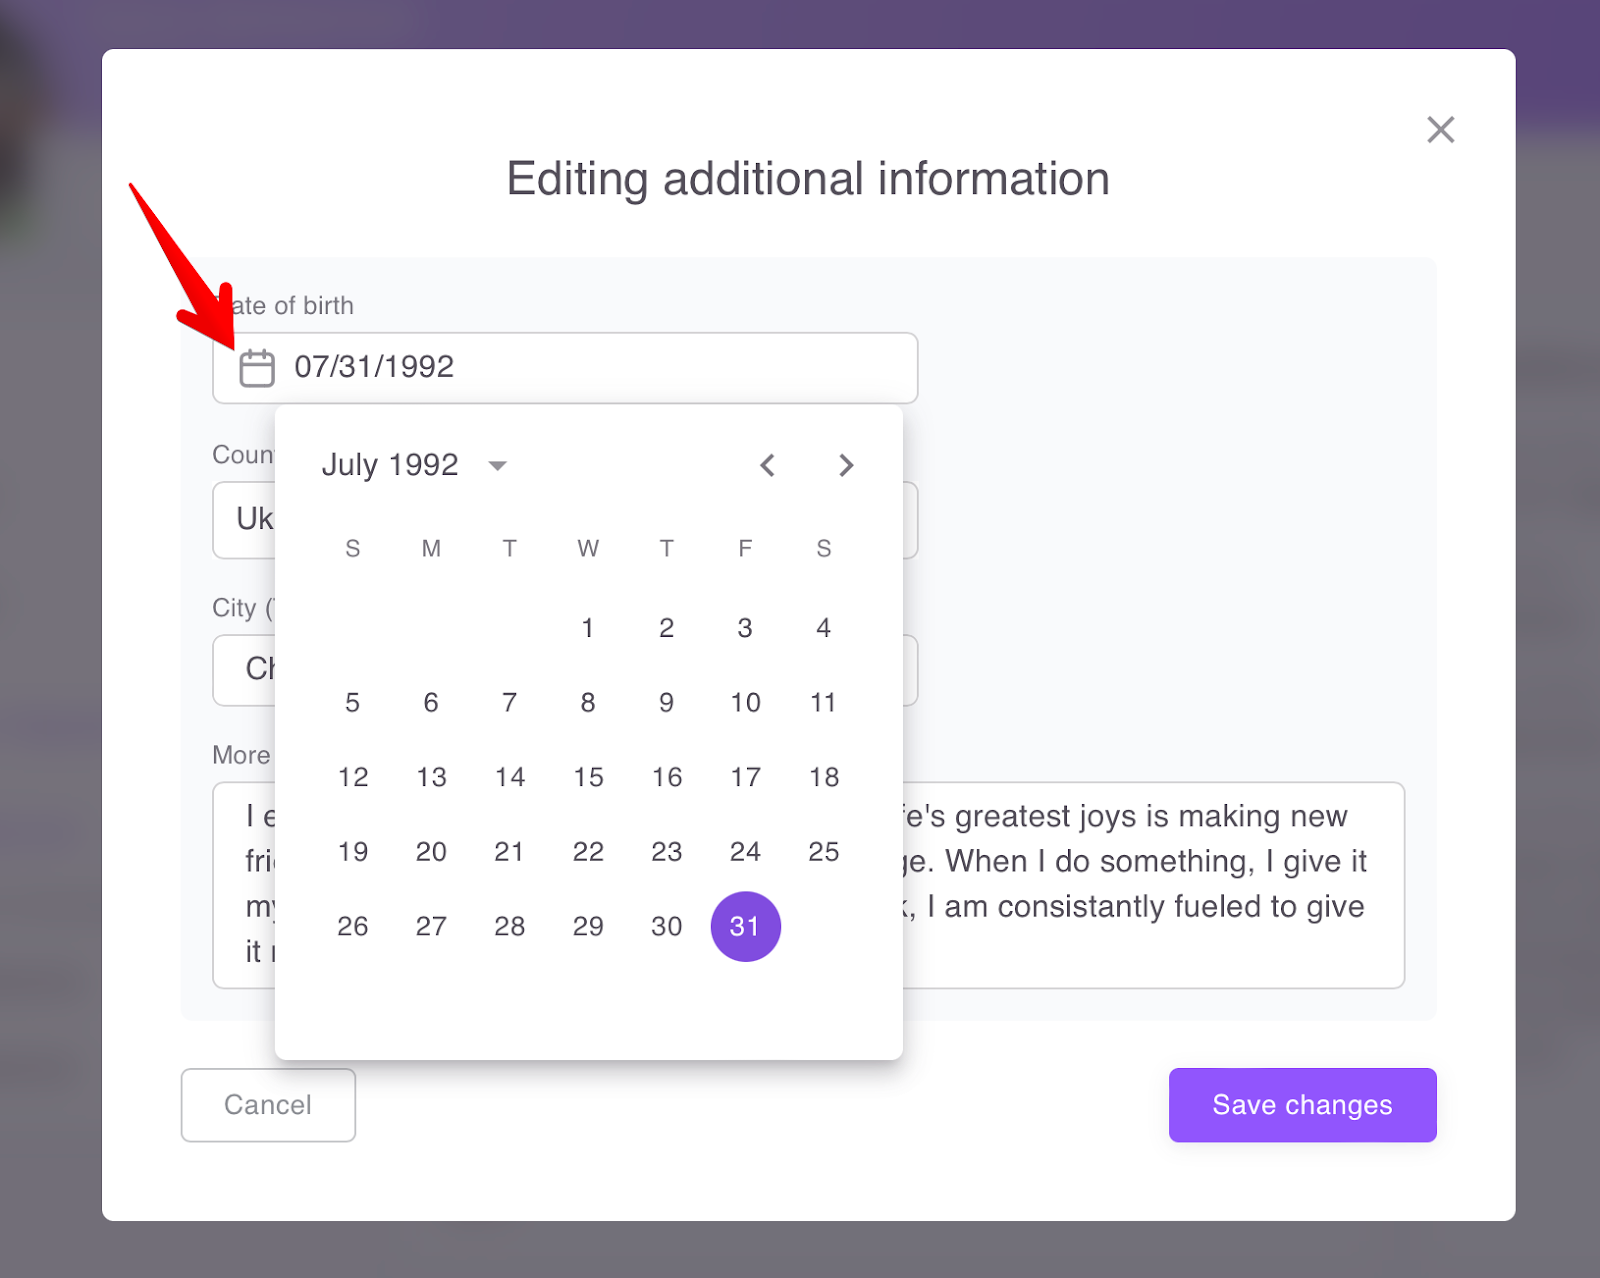Choose day 4 in the calendar
This screenshot has width=1600, height=1278.
823,628
